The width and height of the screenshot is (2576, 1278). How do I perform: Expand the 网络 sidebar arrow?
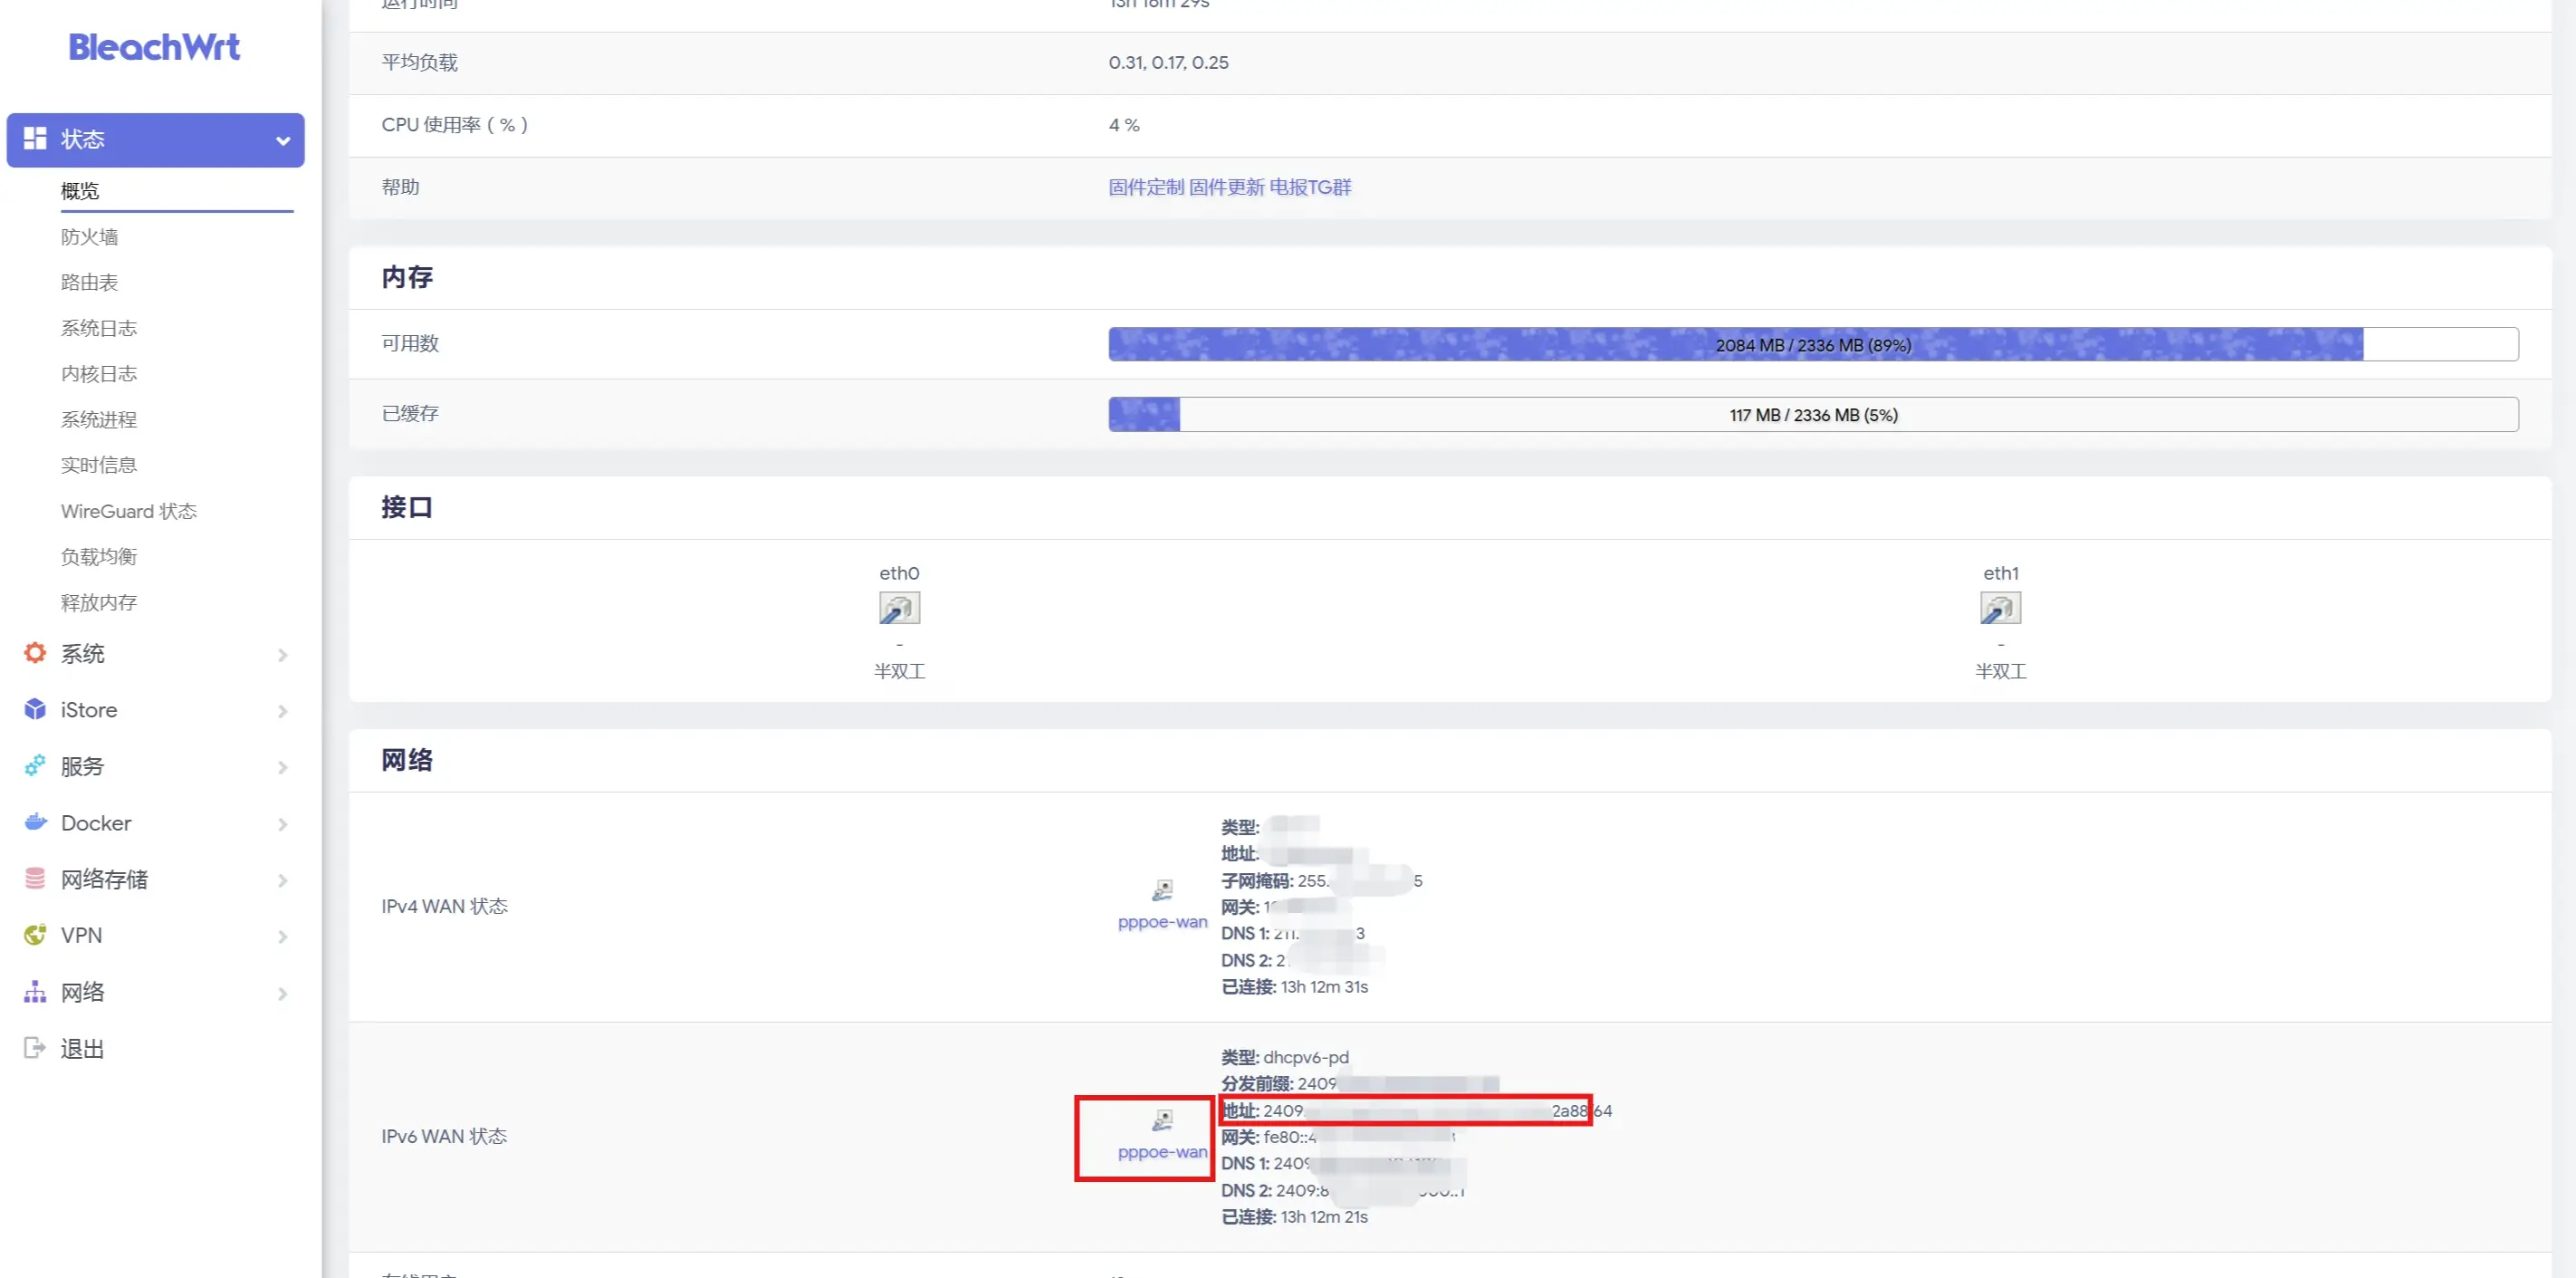[283, 993]
